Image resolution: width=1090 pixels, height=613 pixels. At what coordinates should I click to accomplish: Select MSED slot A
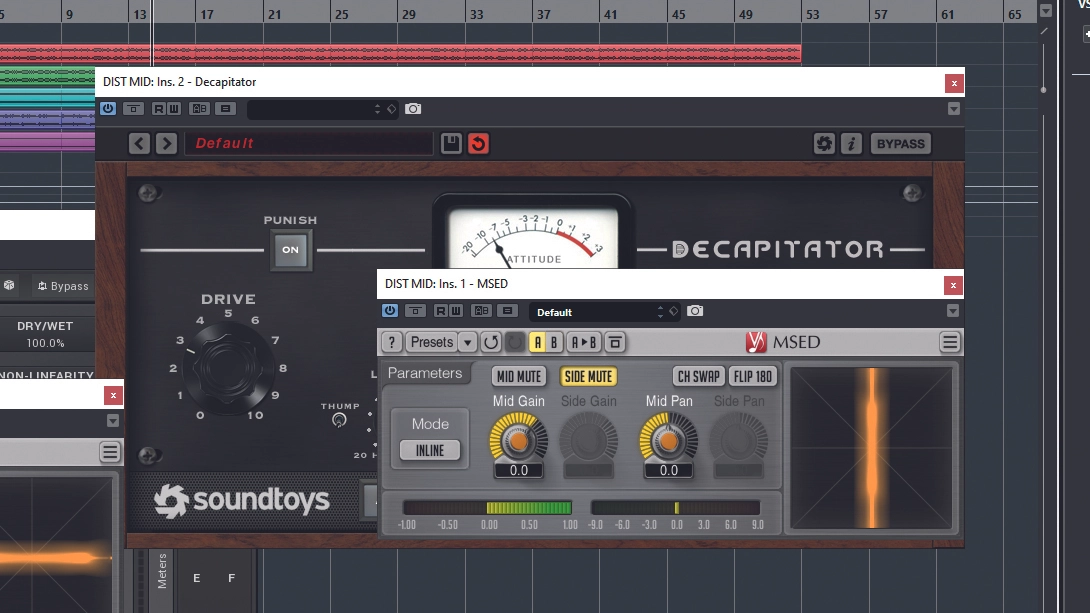[537, 342]
